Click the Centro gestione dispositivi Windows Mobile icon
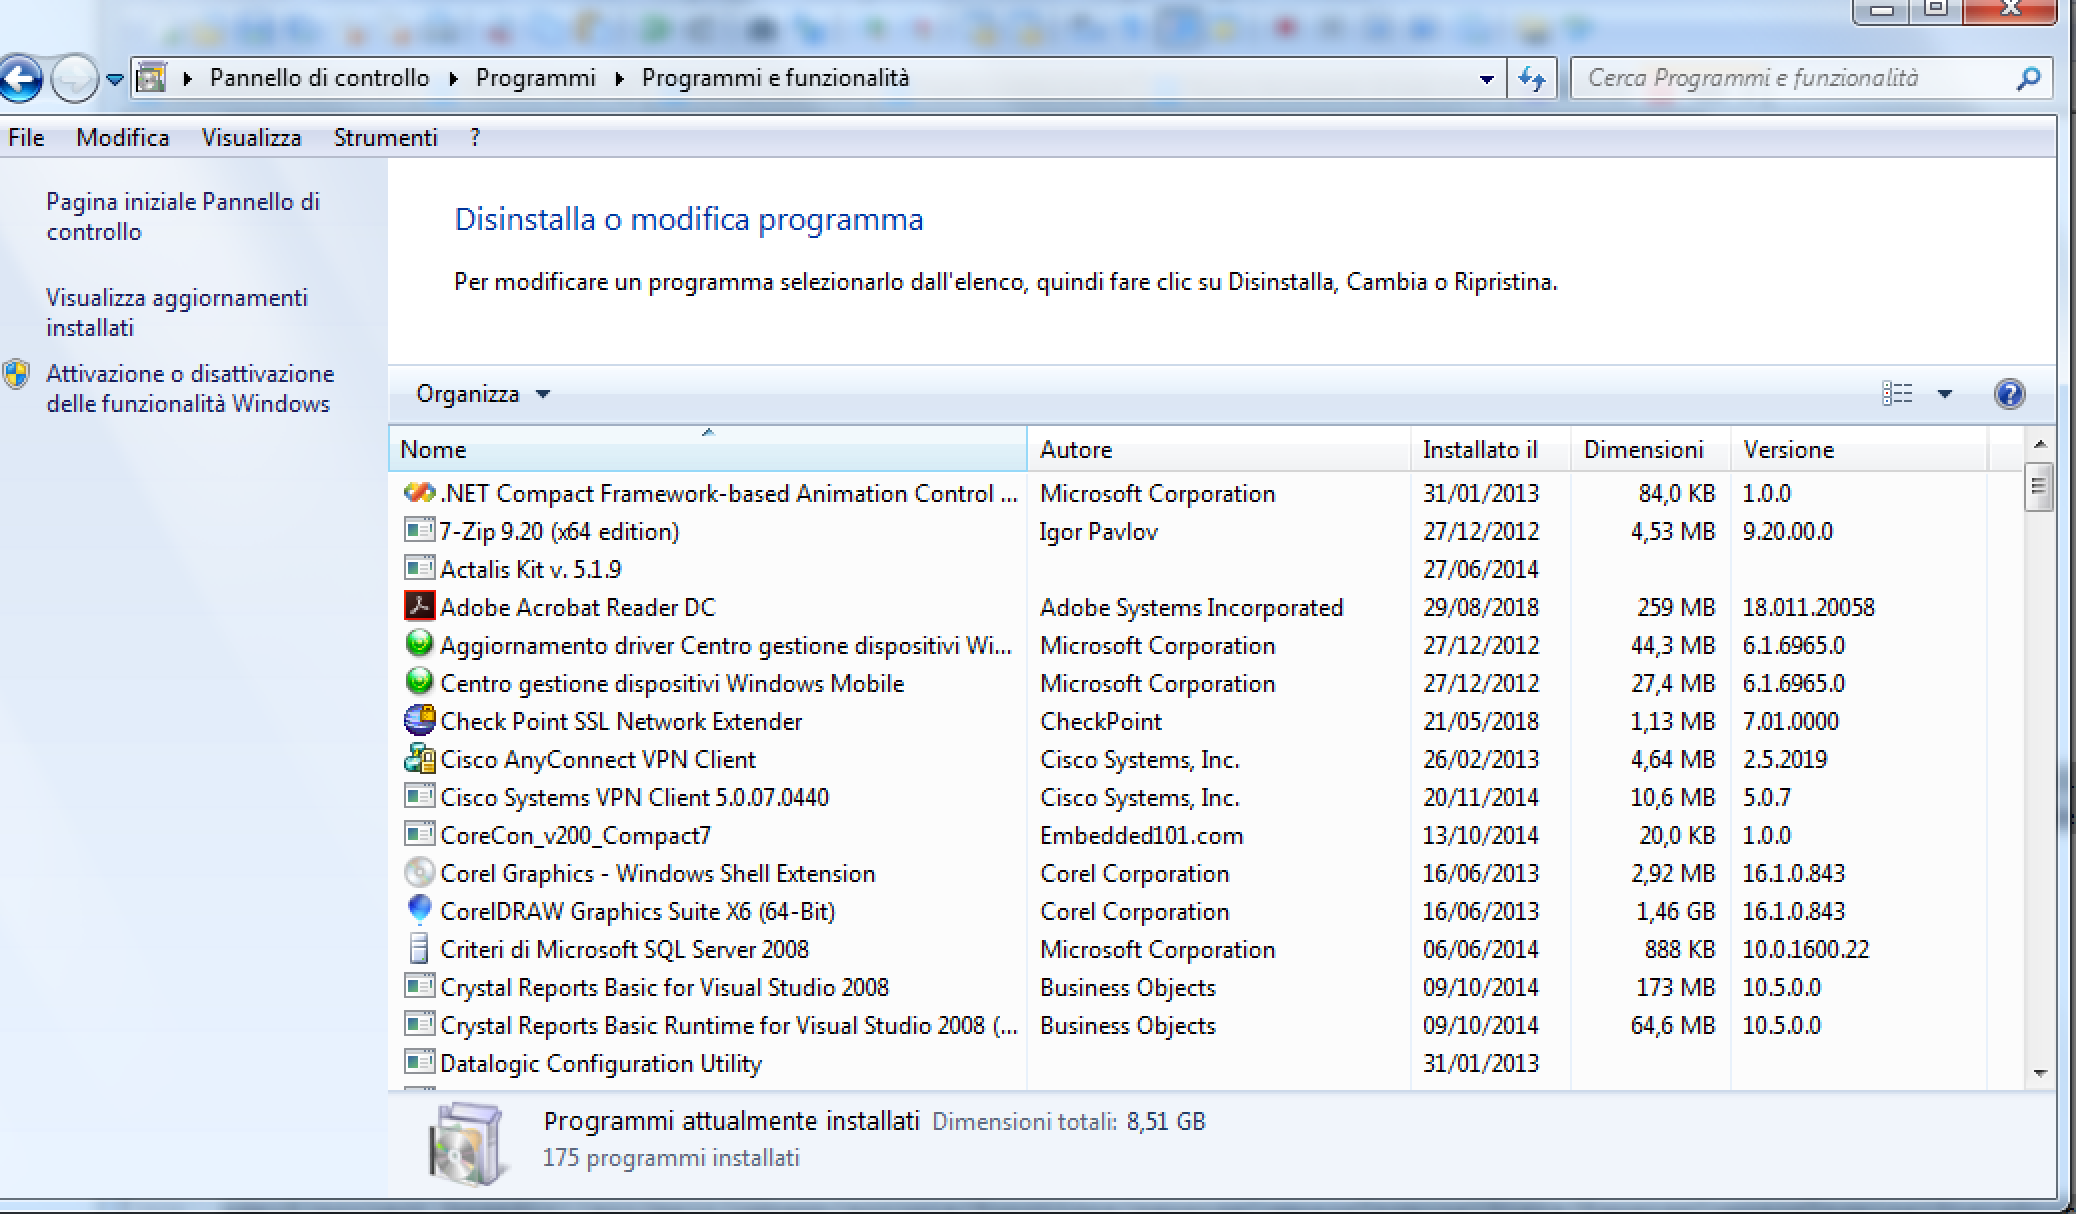The height and width of the screenshot is (1214, 2076). click(419, 682)
